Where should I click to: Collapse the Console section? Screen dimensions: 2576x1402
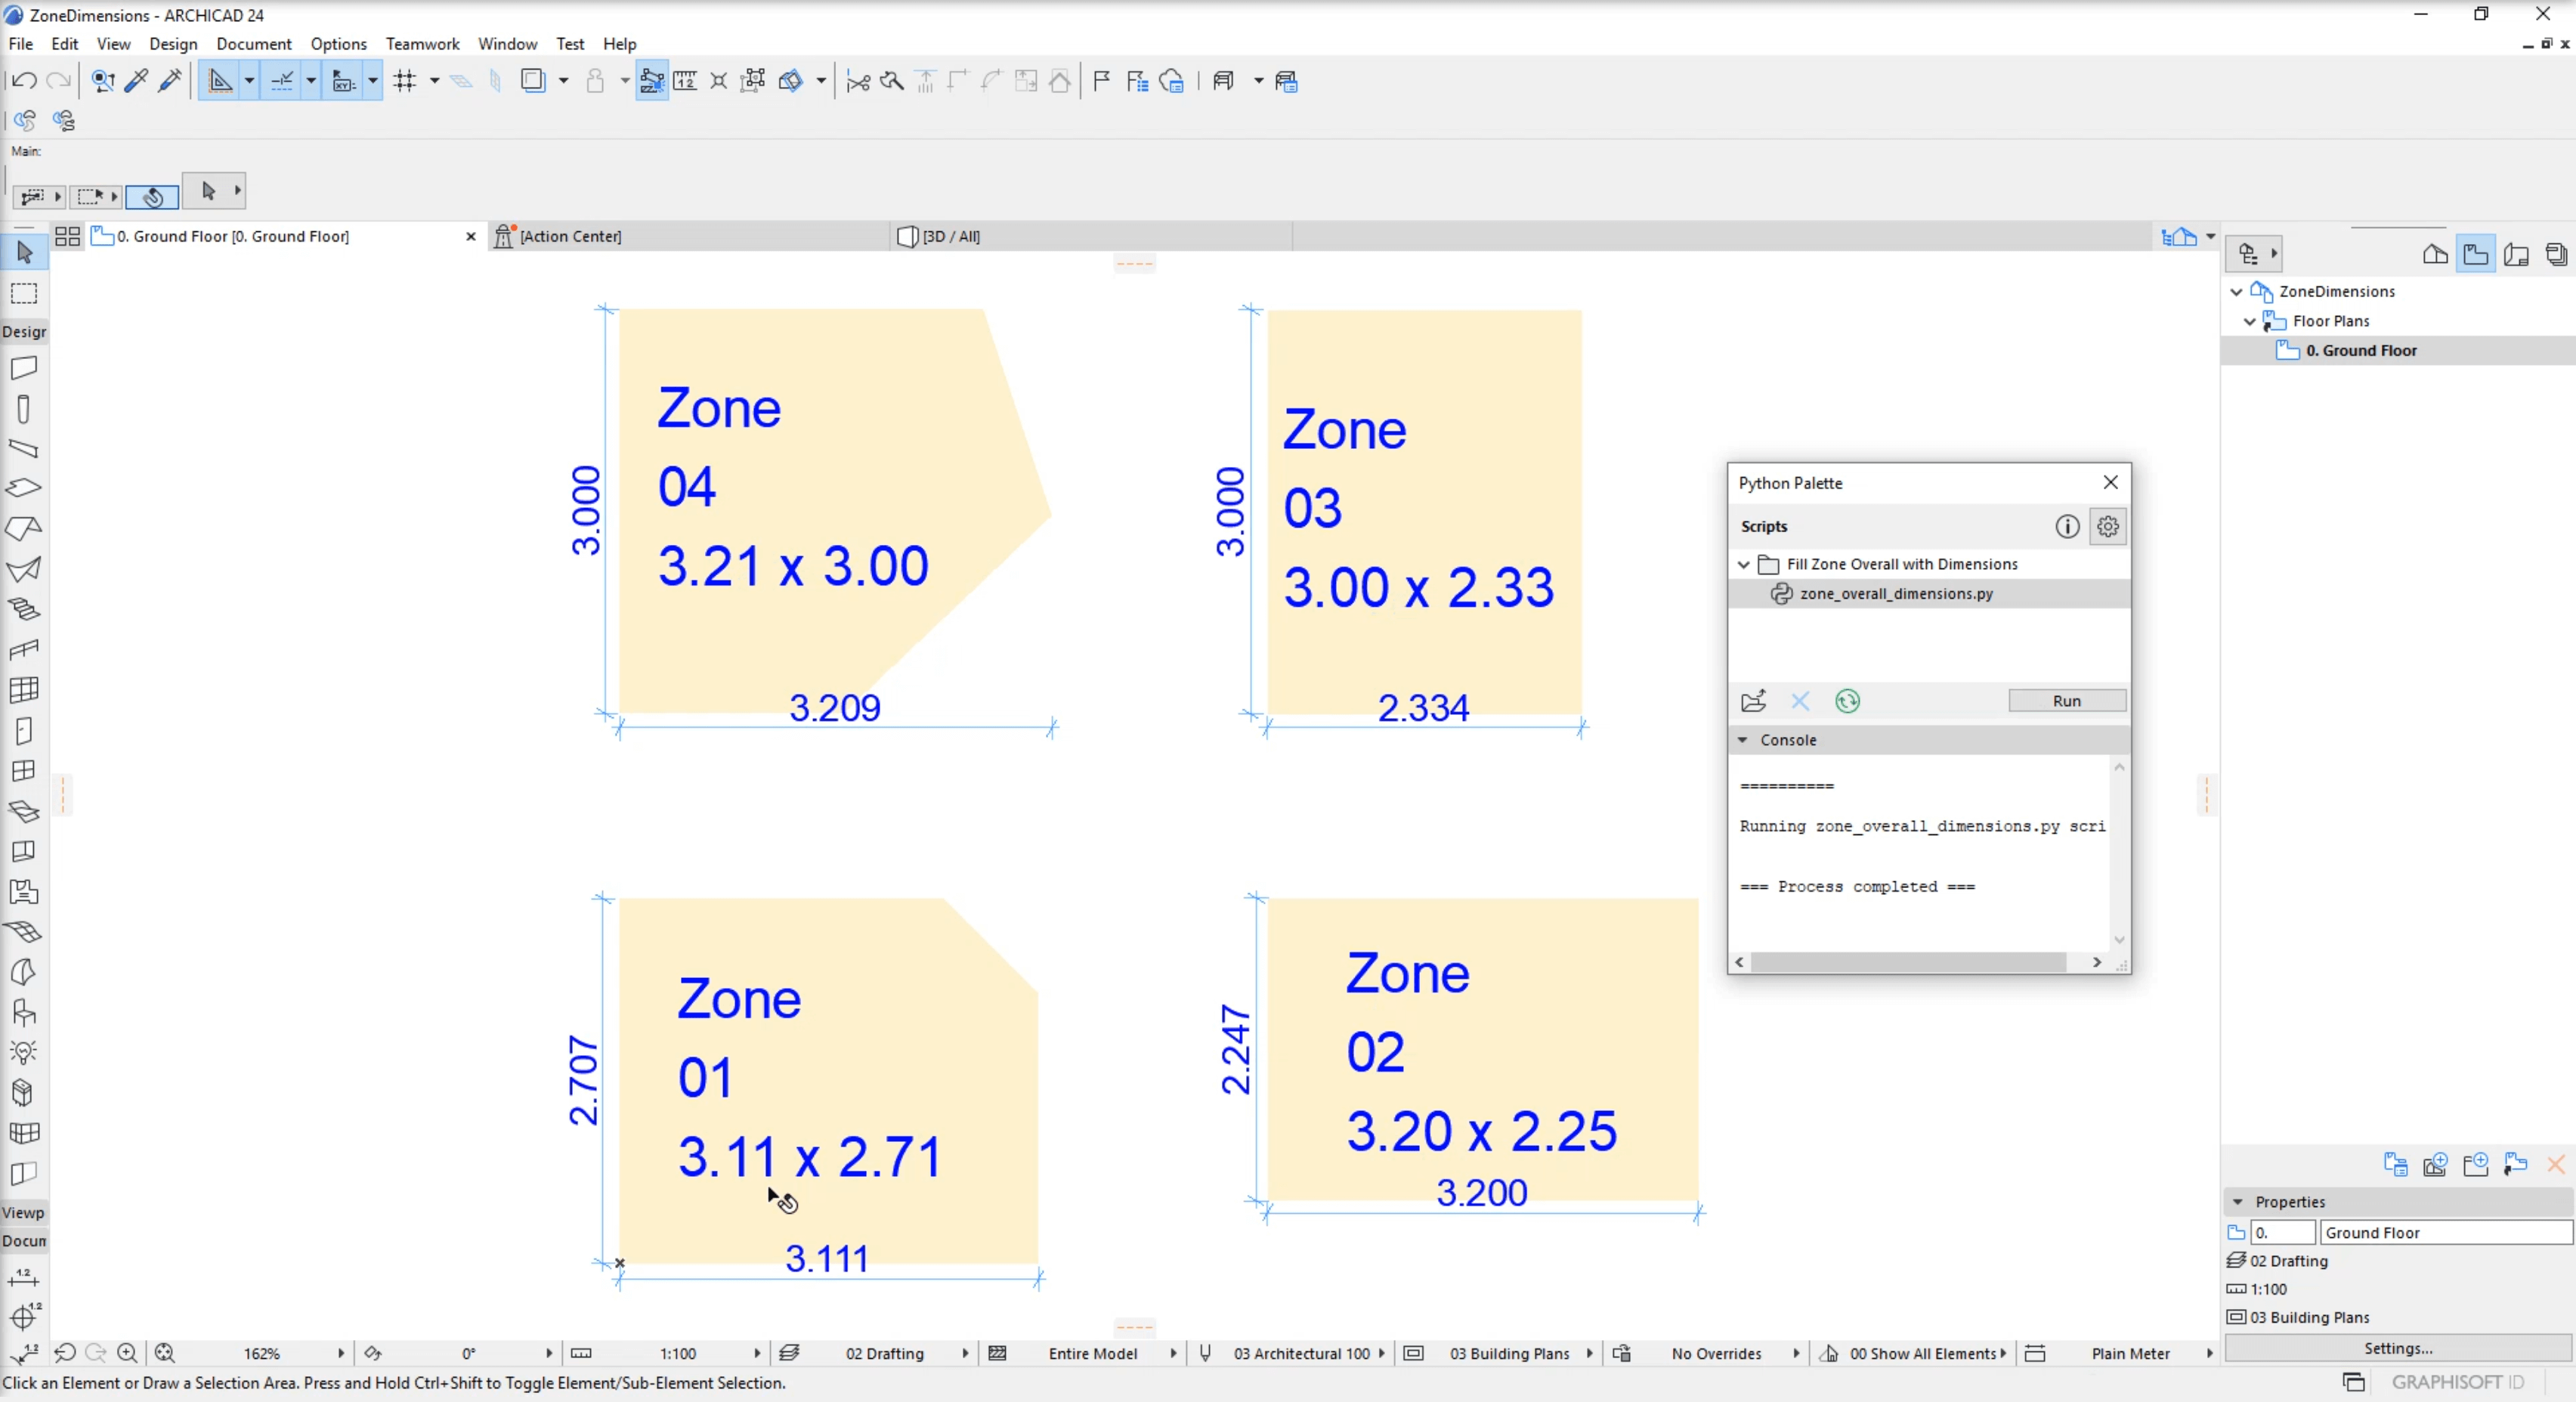click(x=1743, y=740)
